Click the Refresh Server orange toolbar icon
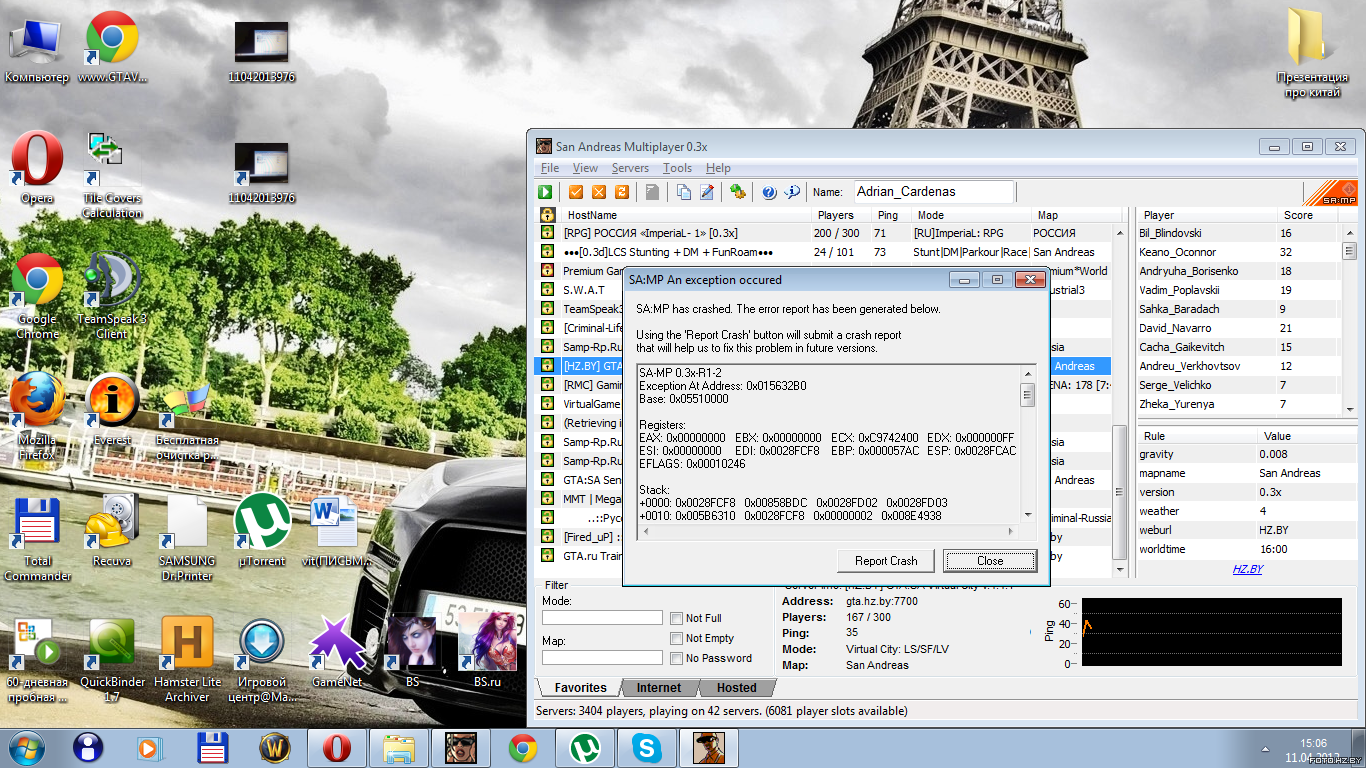The height and width of the screenshot is (768, 1366). [x=622, y=192]
